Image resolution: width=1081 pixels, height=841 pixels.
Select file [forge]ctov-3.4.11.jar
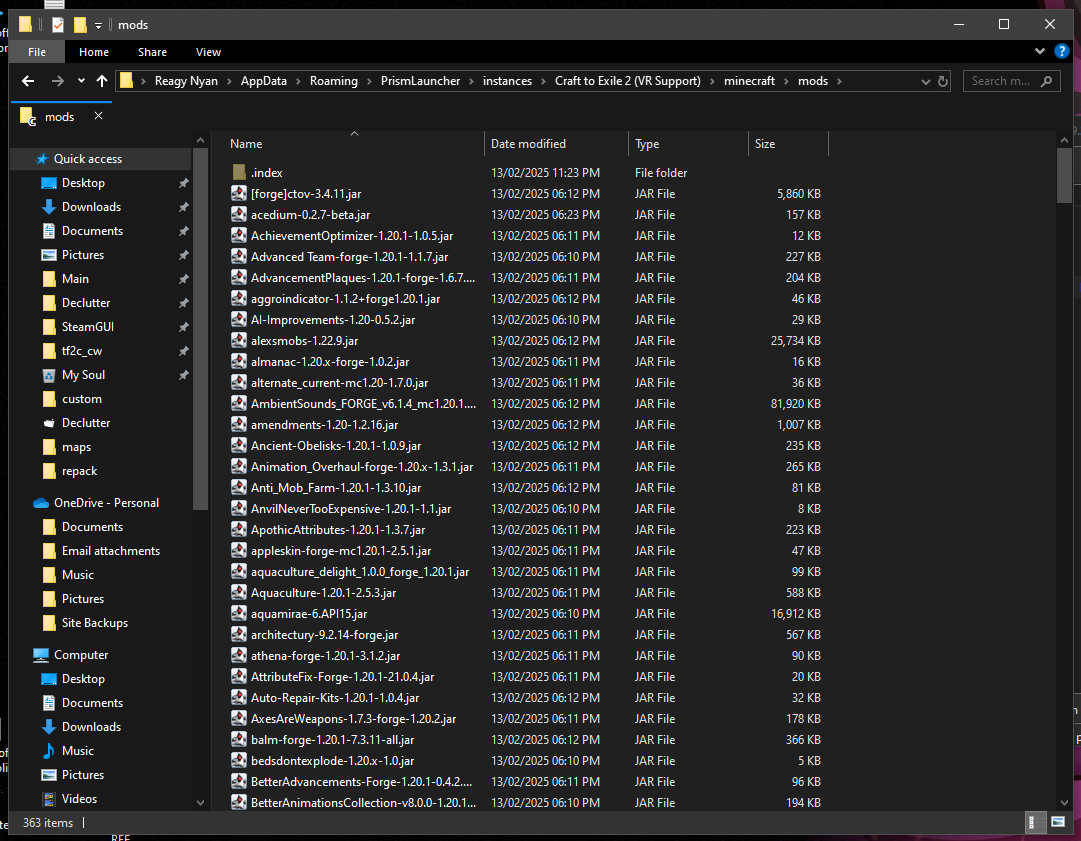click(x=306, y=194)
